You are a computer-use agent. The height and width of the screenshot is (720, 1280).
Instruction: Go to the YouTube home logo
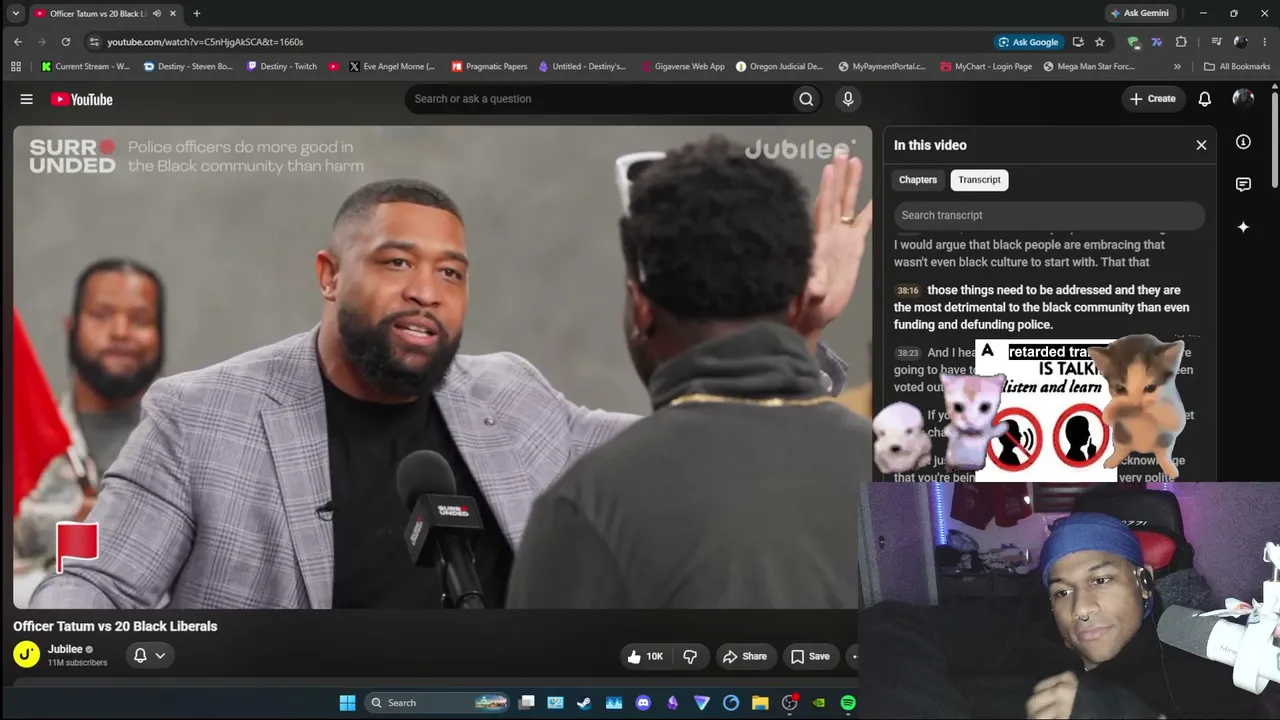82,99
